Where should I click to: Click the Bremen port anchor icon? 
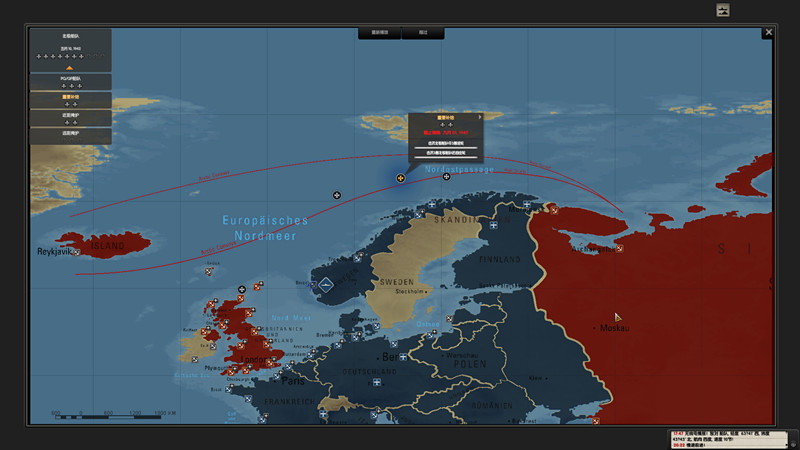point(337,345)
